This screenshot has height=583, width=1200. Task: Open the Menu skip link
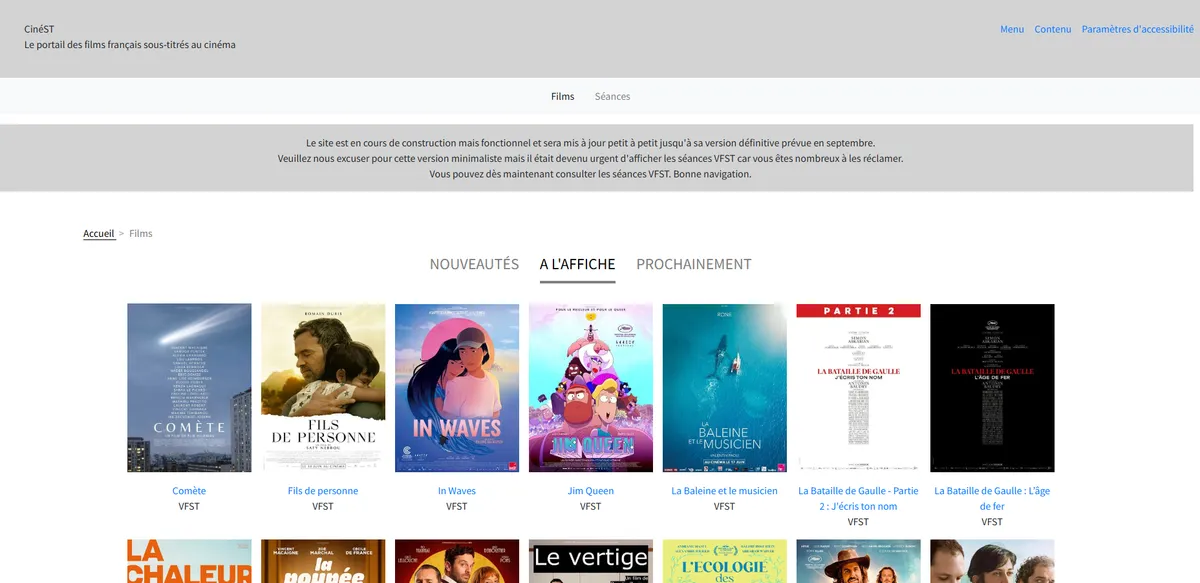tap(1012, 29)
